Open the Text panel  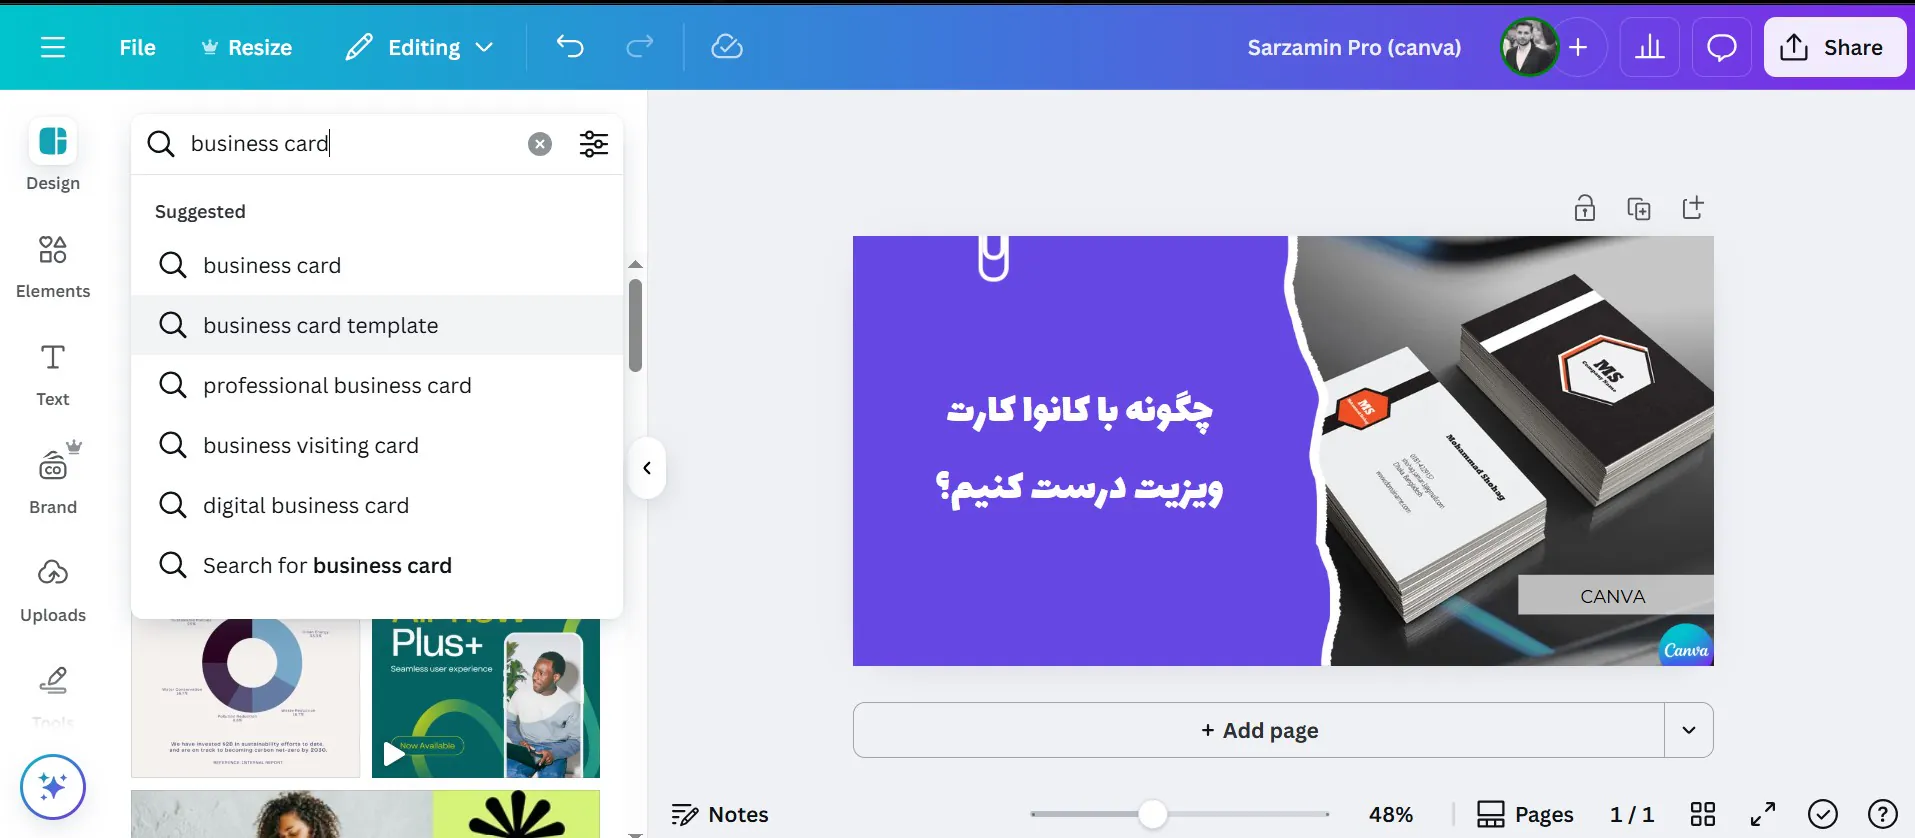(53, 374)
